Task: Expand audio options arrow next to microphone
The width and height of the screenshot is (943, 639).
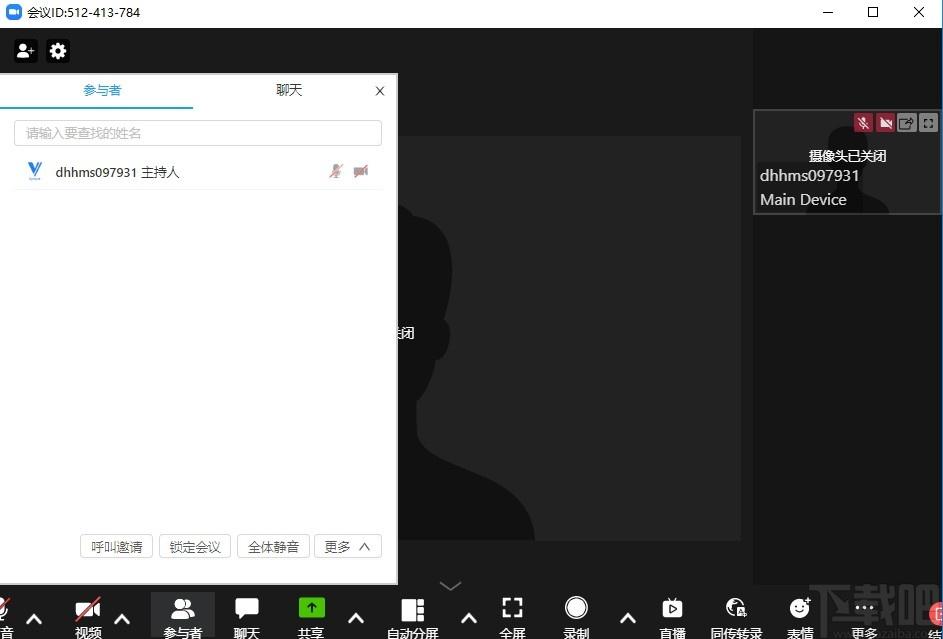Action: click(x=34, y=619)
